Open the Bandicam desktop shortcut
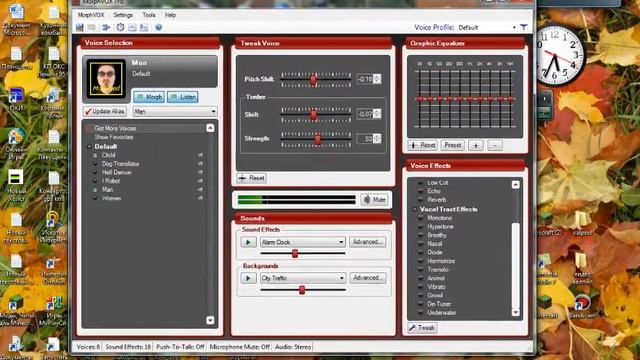The width and height of the screenshot is (640, 360). pos(582,307)
